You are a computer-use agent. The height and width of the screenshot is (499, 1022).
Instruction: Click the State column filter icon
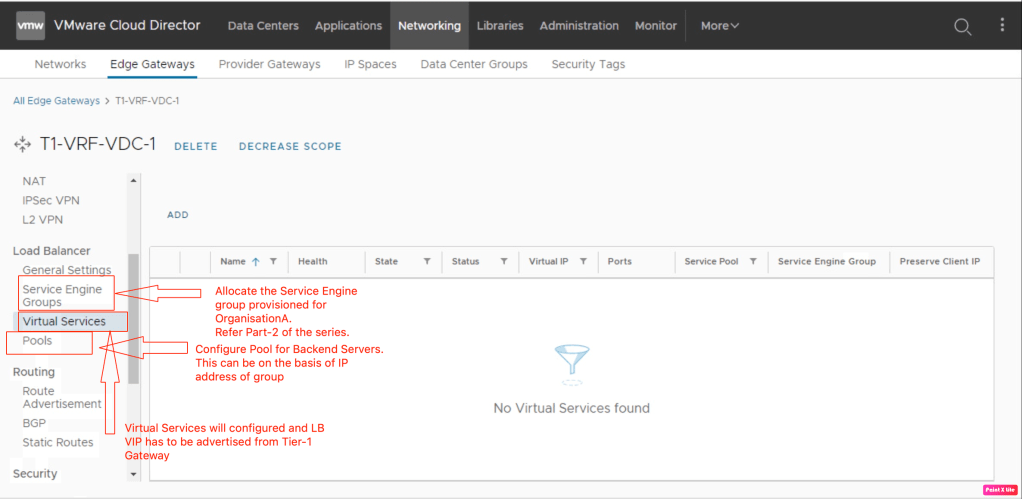(427, 262)
